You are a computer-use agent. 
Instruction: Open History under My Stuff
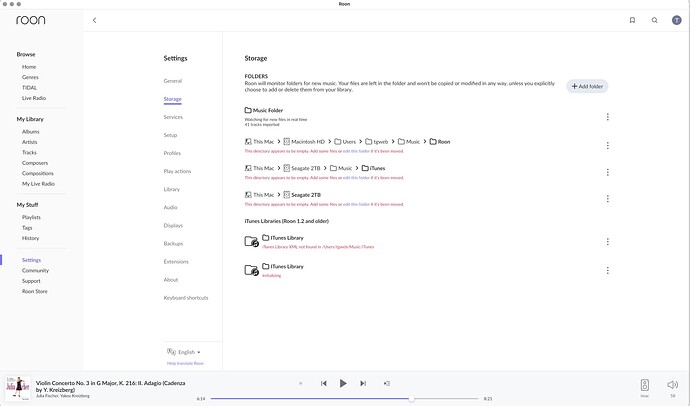coord(30,238)
